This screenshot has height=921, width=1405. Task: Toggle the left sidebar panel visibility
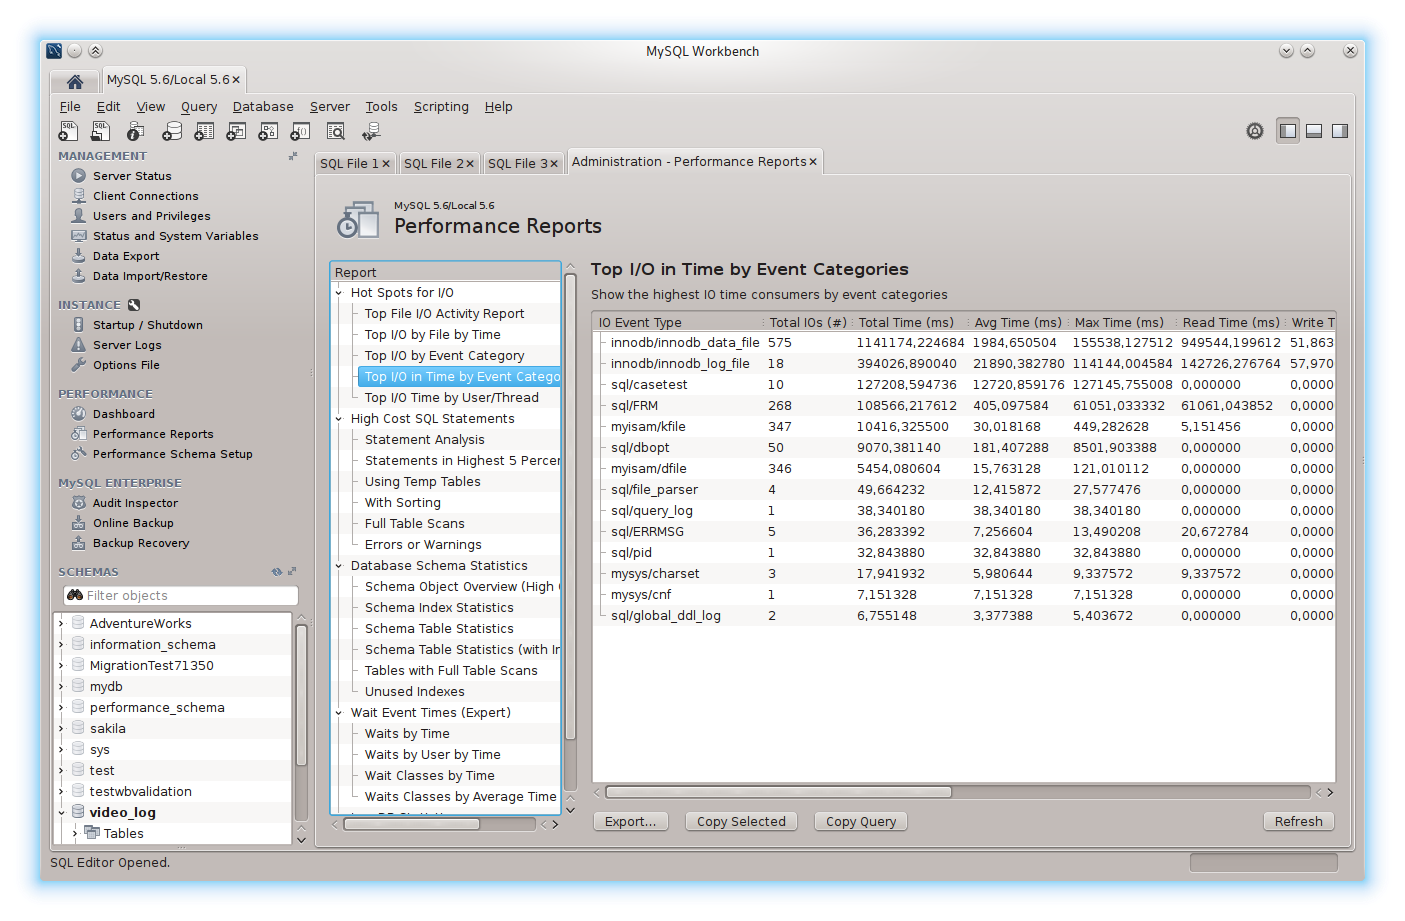1288,131
